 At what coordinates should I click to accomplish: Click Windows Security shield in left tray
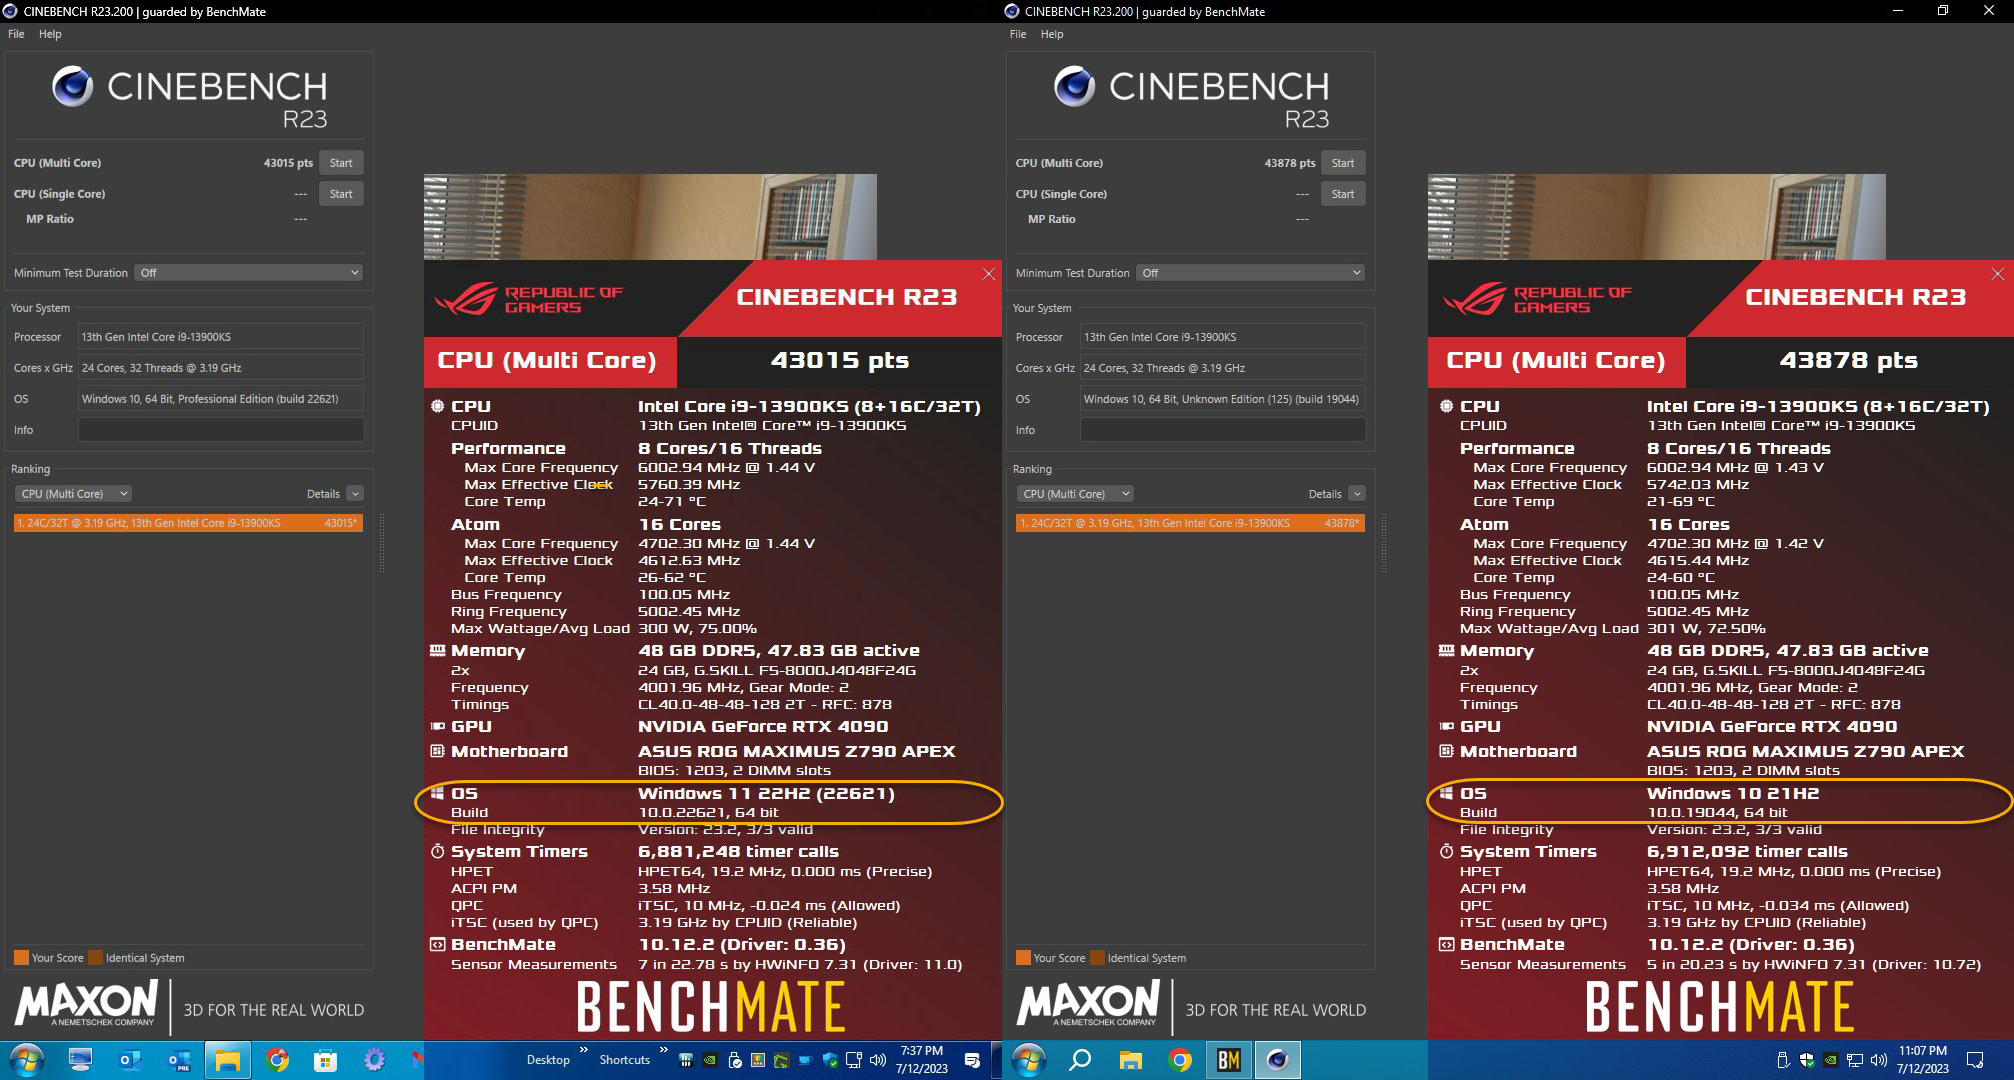click(830, 1060)
